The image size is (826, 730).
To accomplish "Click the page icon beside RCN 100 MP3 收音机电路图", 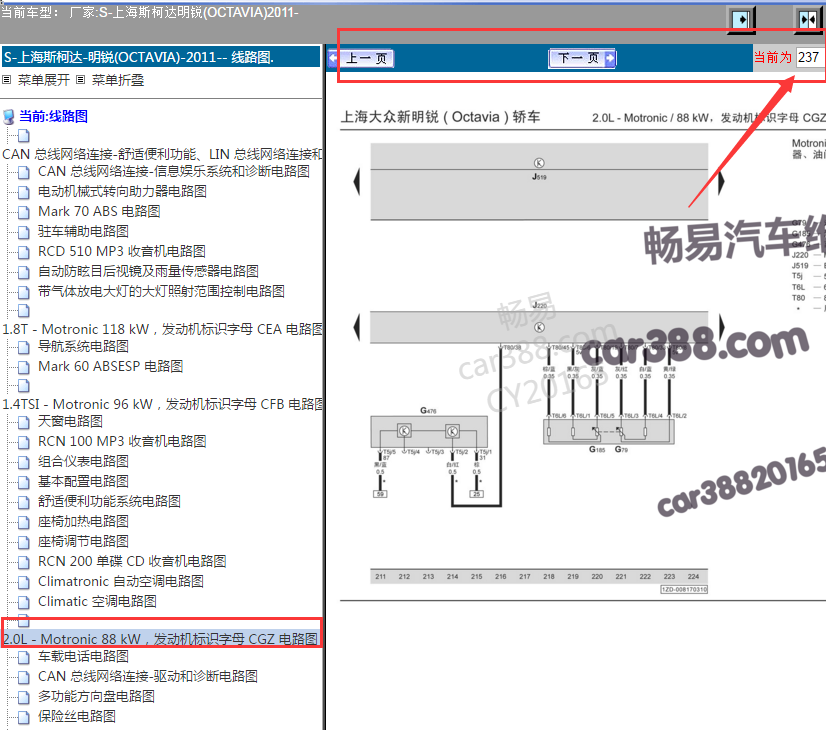I will tap(24, 442).
